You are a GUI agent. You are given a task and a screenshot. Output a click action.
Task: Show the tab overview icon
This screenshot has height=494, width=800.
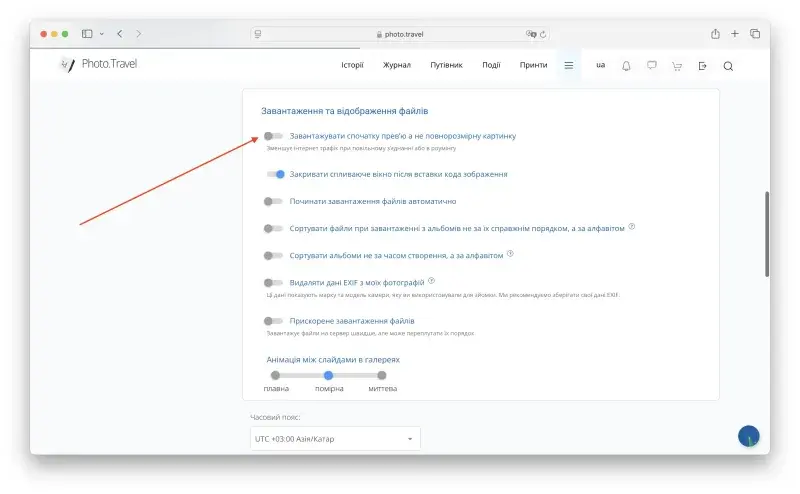coord(755,34)
